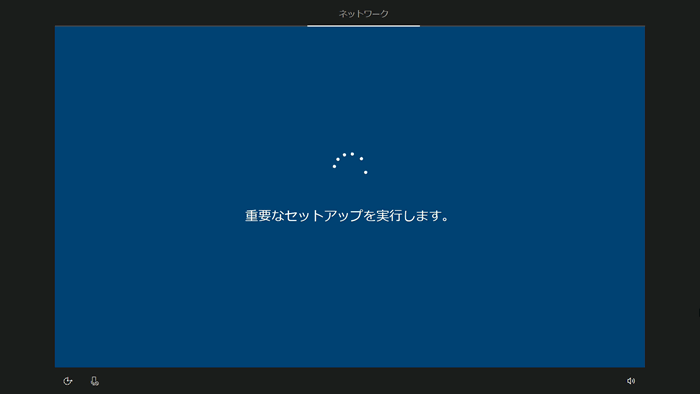Toggle the Cortana microphone icon

pos(95,381)
